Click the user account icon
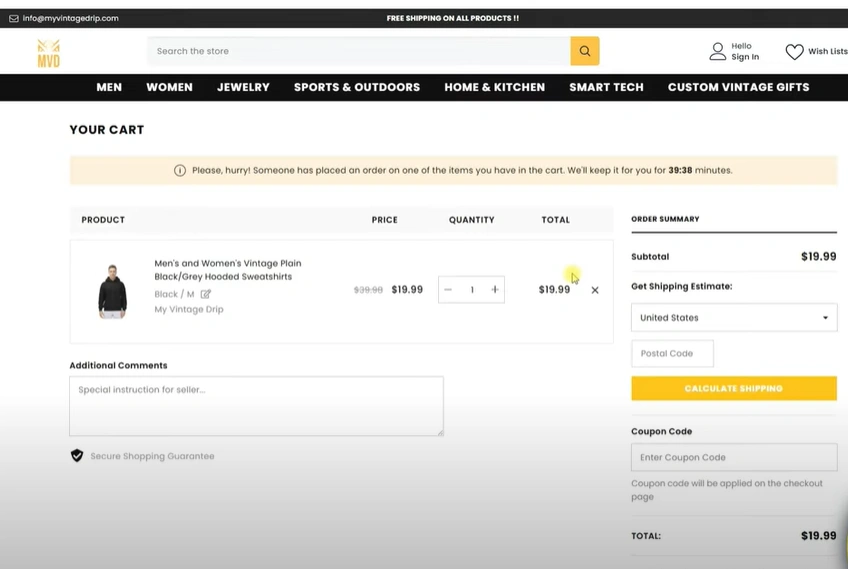 click(x=718, y=51)
